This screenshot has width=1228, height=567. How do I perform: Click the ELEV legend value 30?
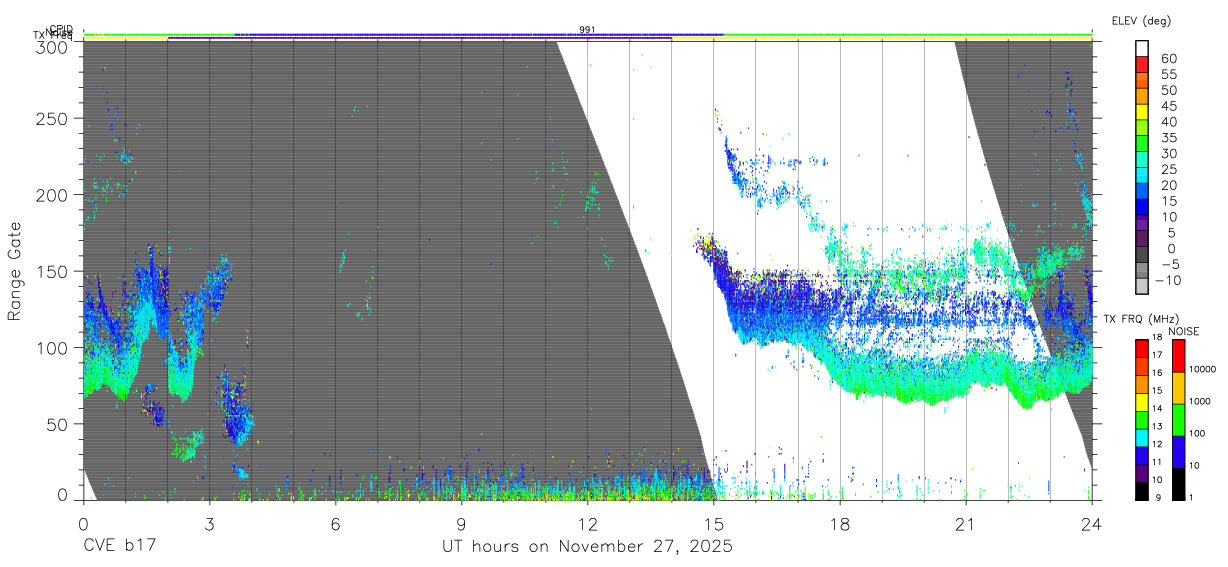[1168, 153]
